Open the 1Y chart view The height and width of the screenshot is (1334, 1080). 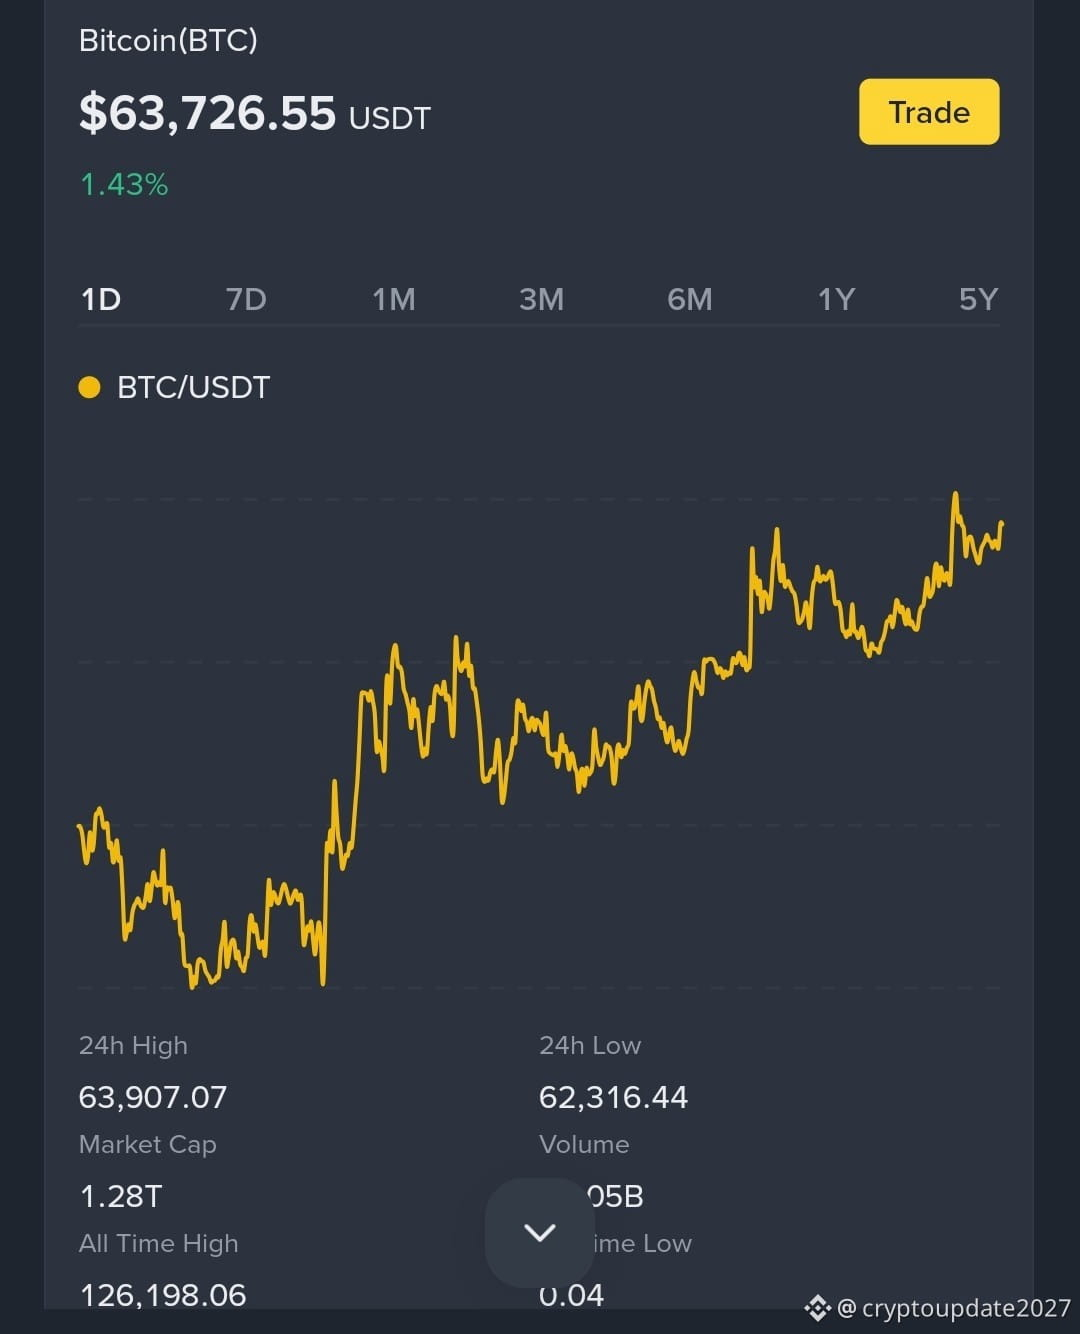(836, 299)
